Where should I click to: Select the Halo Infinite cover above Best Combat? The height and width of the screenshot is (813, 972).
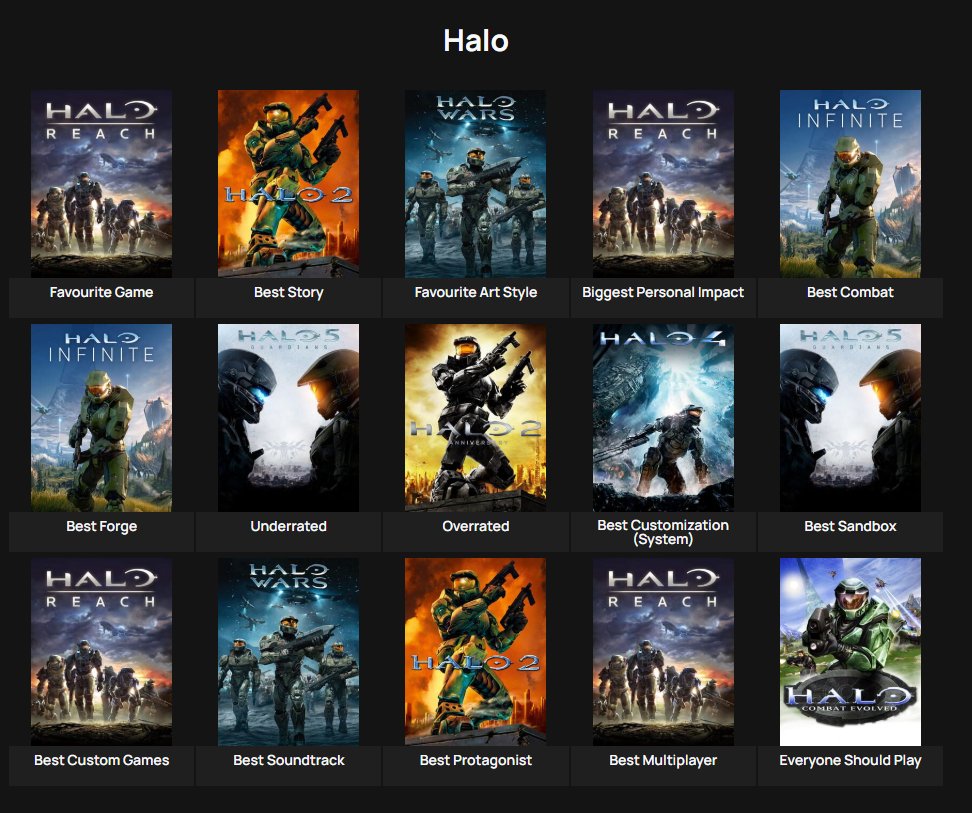coord(850,183)
